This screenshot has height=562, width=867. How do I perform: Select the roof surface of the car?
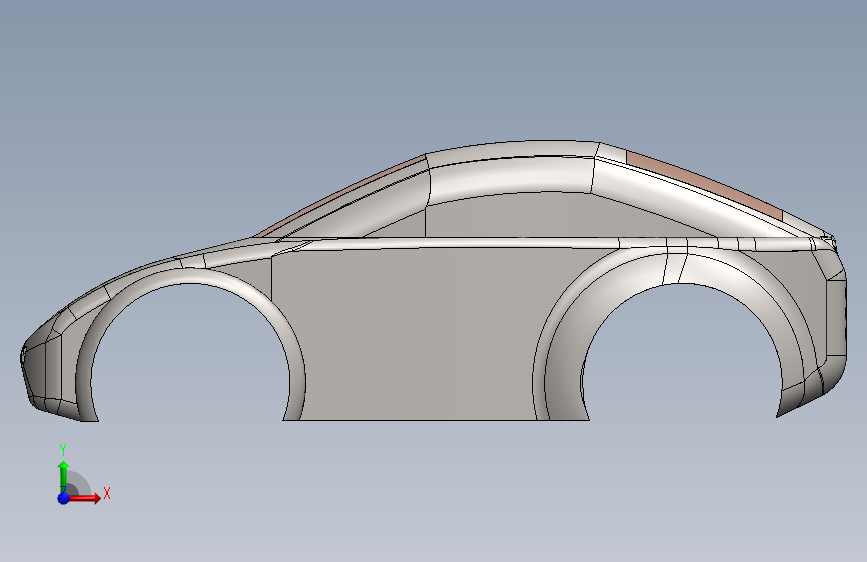(511, 148)
